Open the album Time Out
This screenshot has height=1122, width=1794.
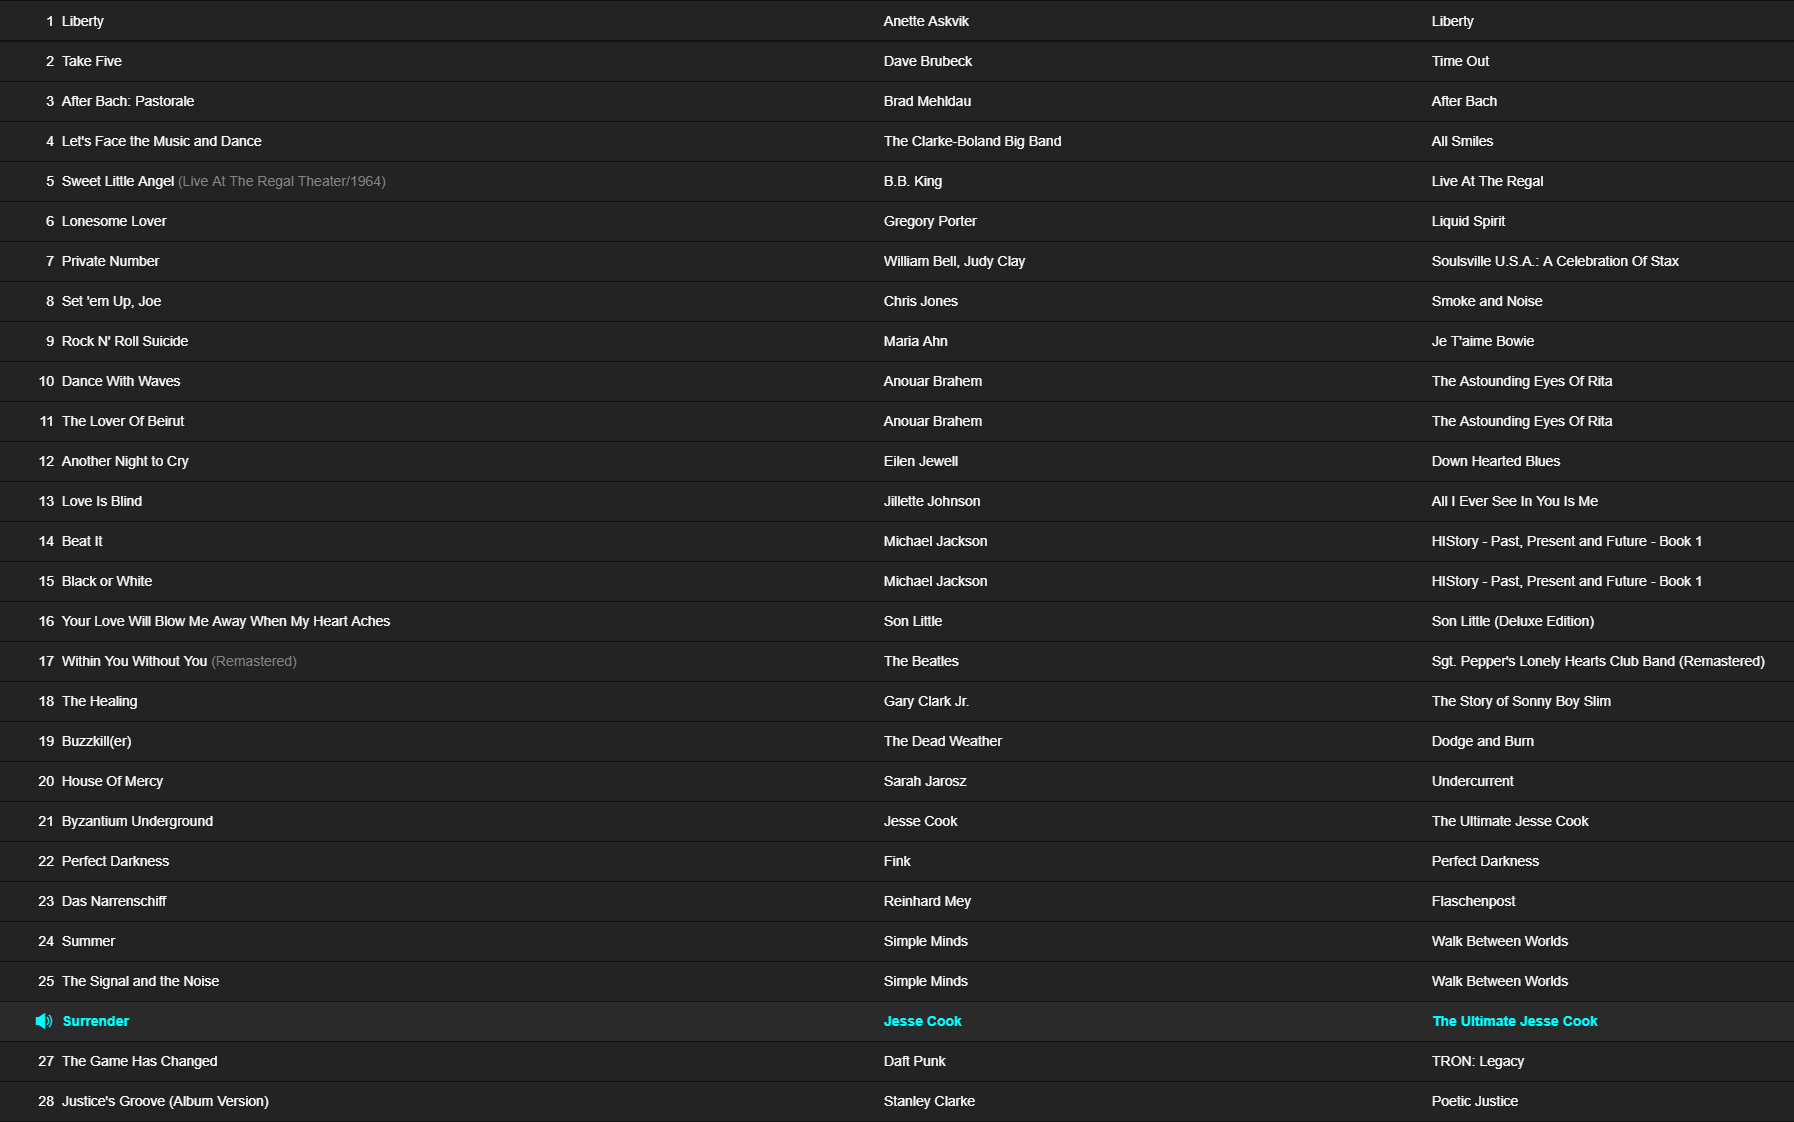click(1459, 61)
